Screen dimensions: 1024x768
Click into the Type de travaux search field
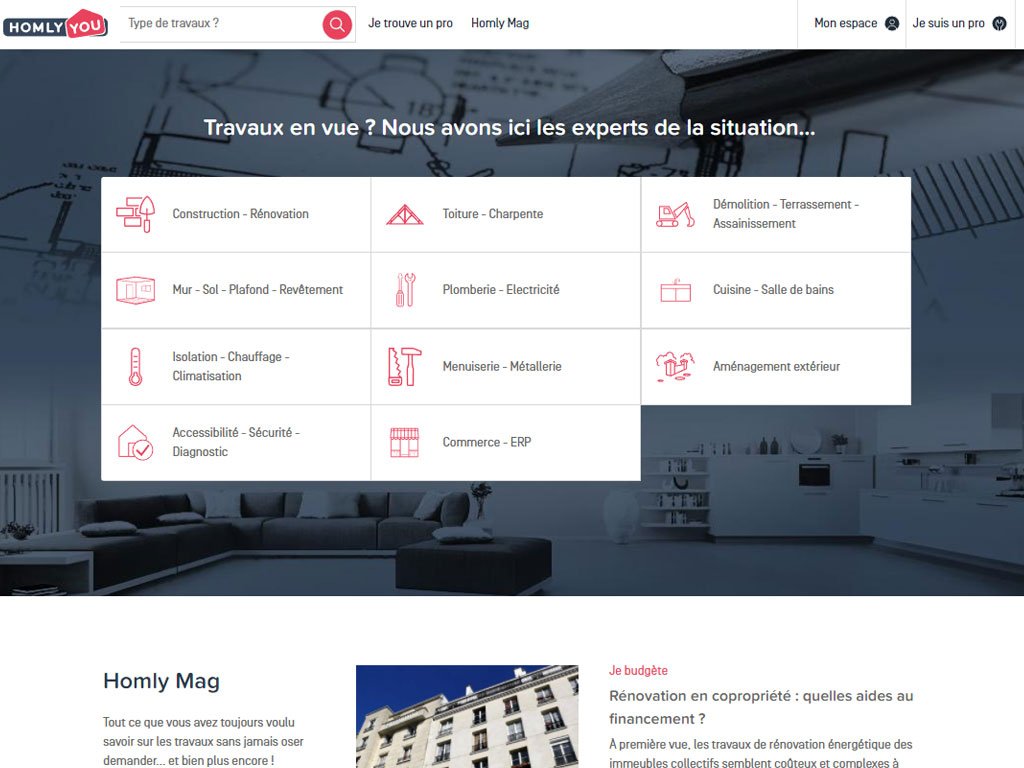[221, 24]
